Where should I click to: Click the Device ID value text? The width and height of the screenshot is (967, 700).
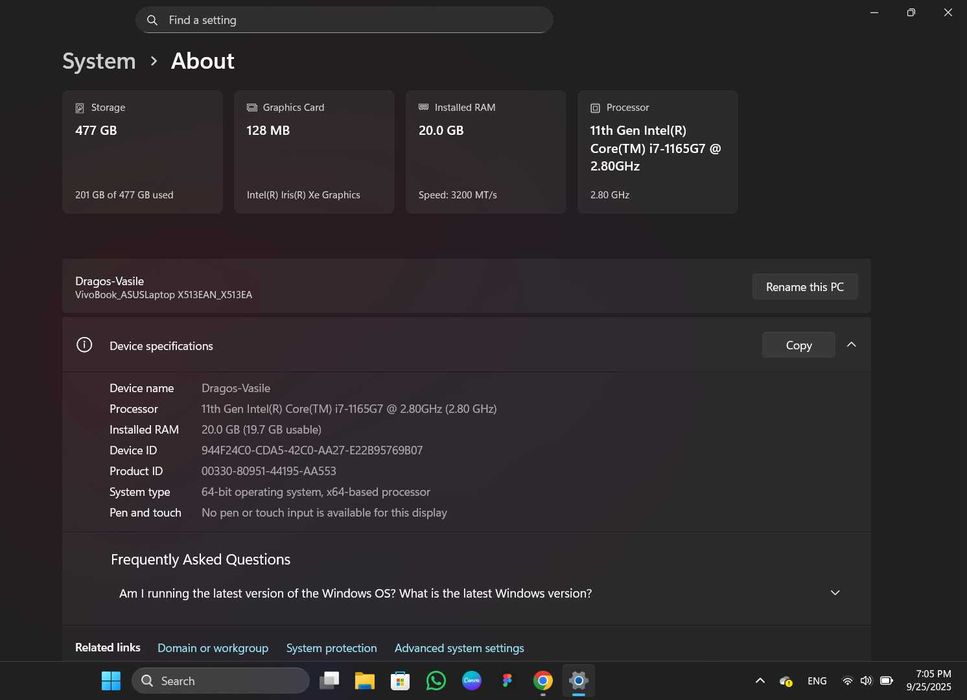pyautogui.click(x=312, y=450)
